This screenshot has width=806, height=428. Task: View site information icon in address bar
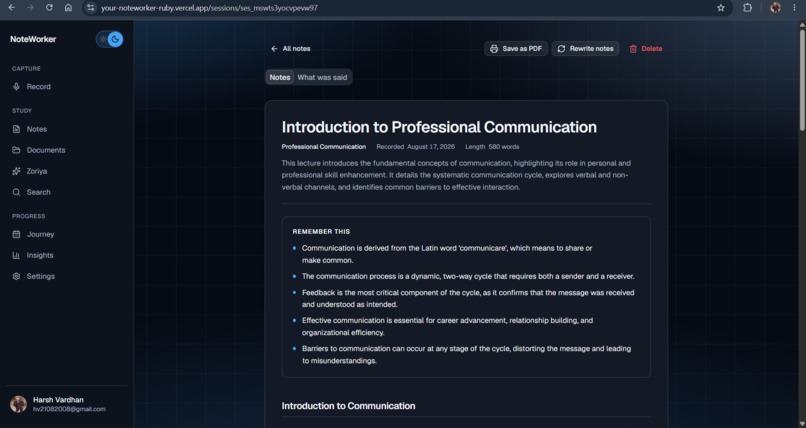coord(90,8)
